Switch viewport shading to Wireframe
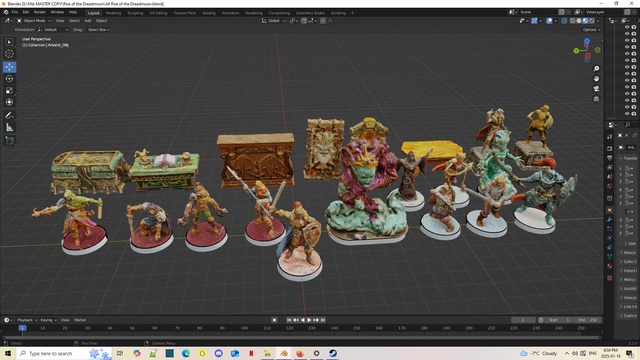This screenshot has width=640, height=360. pyautogui.click(x=572, y=21)
